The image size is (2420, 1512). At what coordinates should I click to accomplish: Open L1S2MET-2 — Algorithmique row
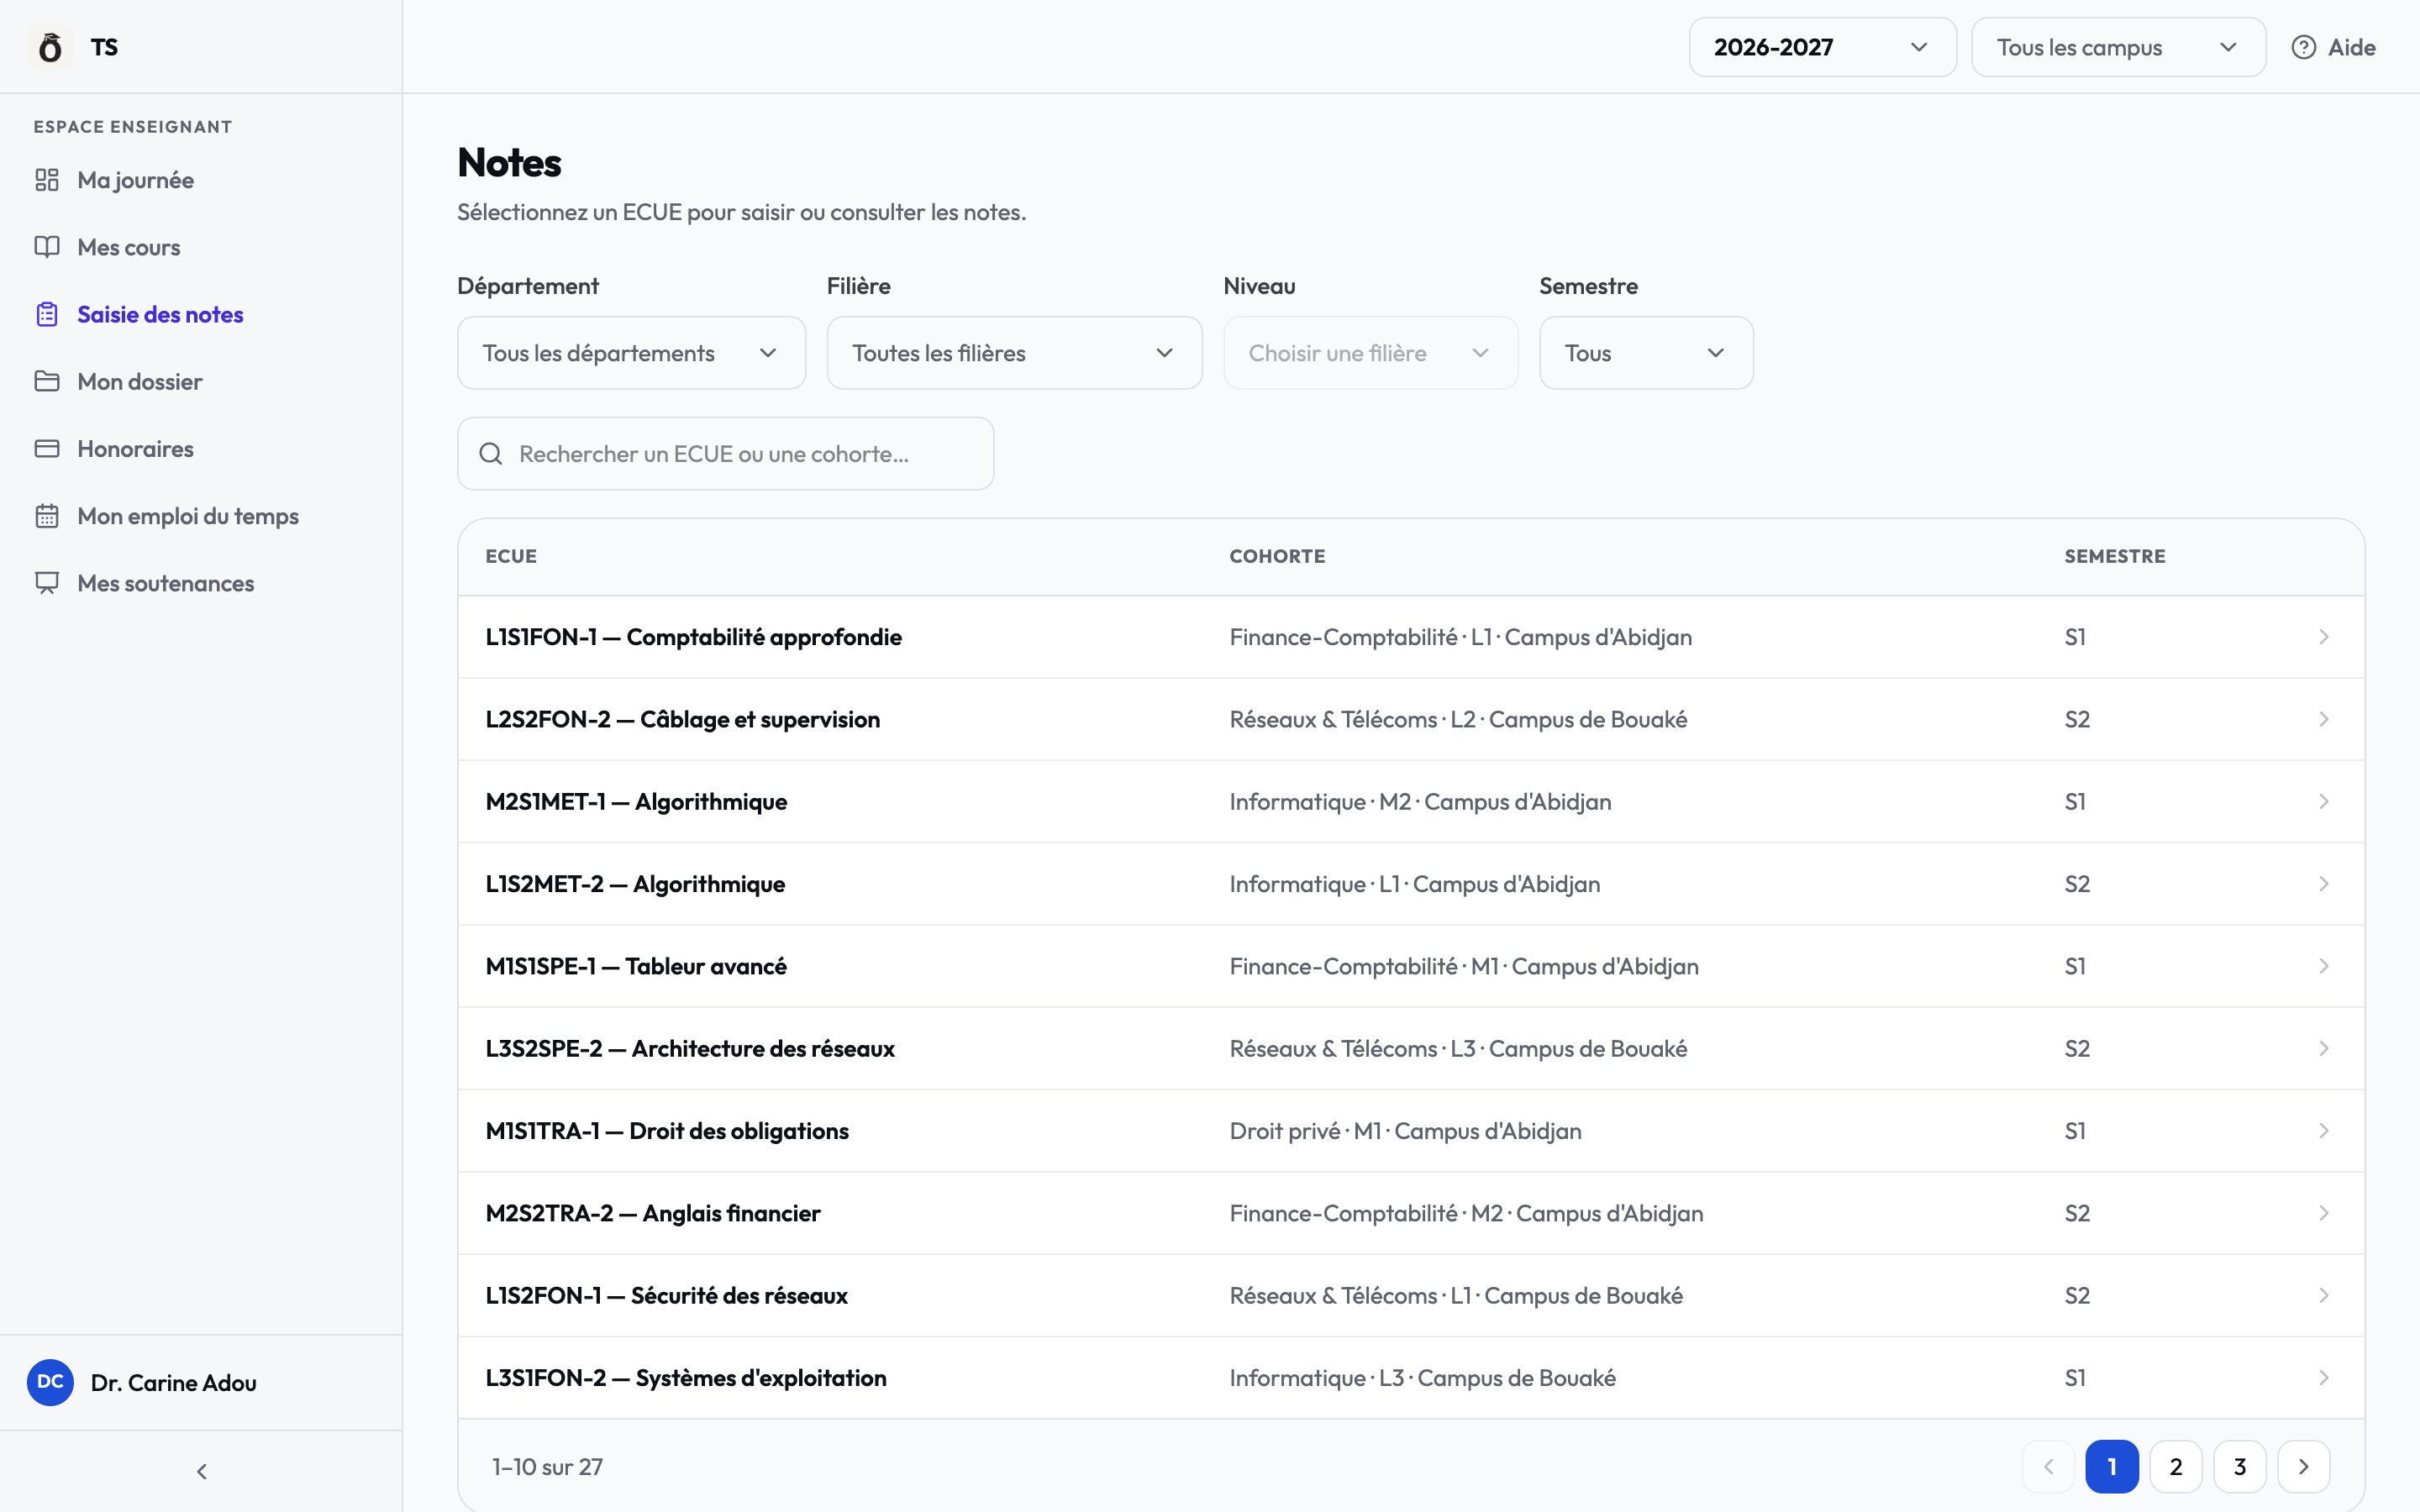click(1411, 884)
